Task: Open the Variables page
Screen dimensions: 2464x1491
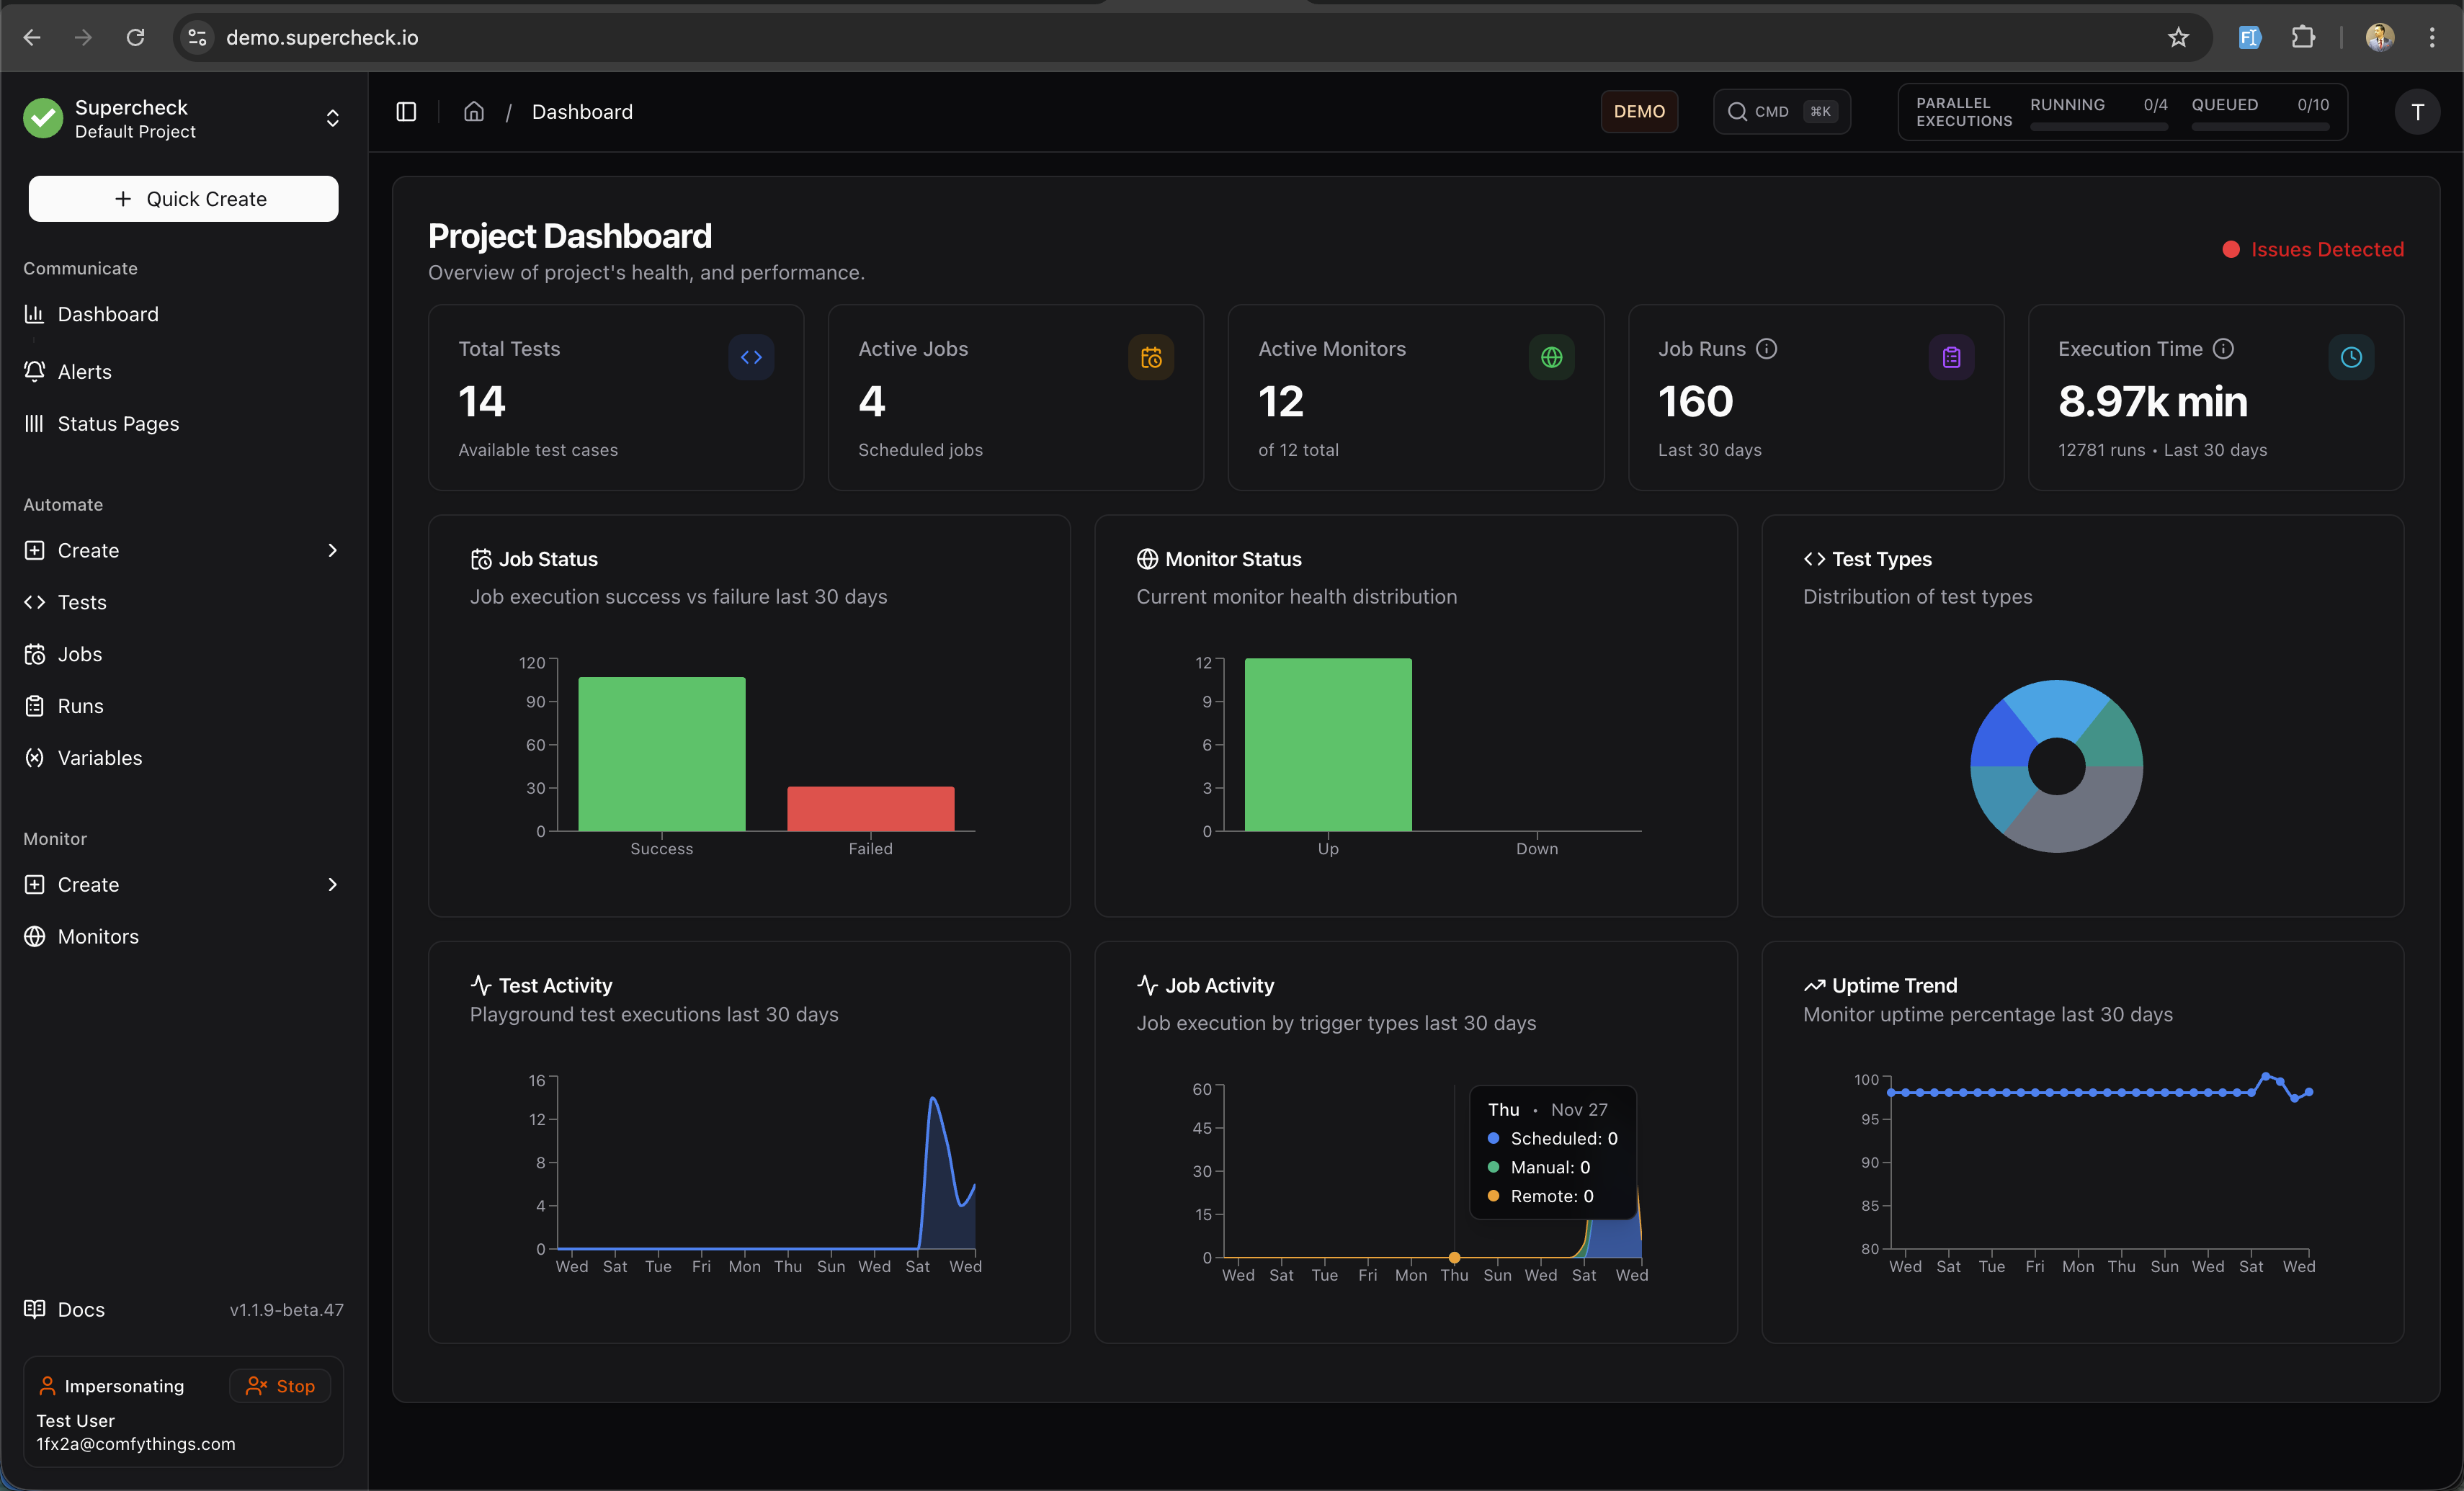Action: (99, 757)
